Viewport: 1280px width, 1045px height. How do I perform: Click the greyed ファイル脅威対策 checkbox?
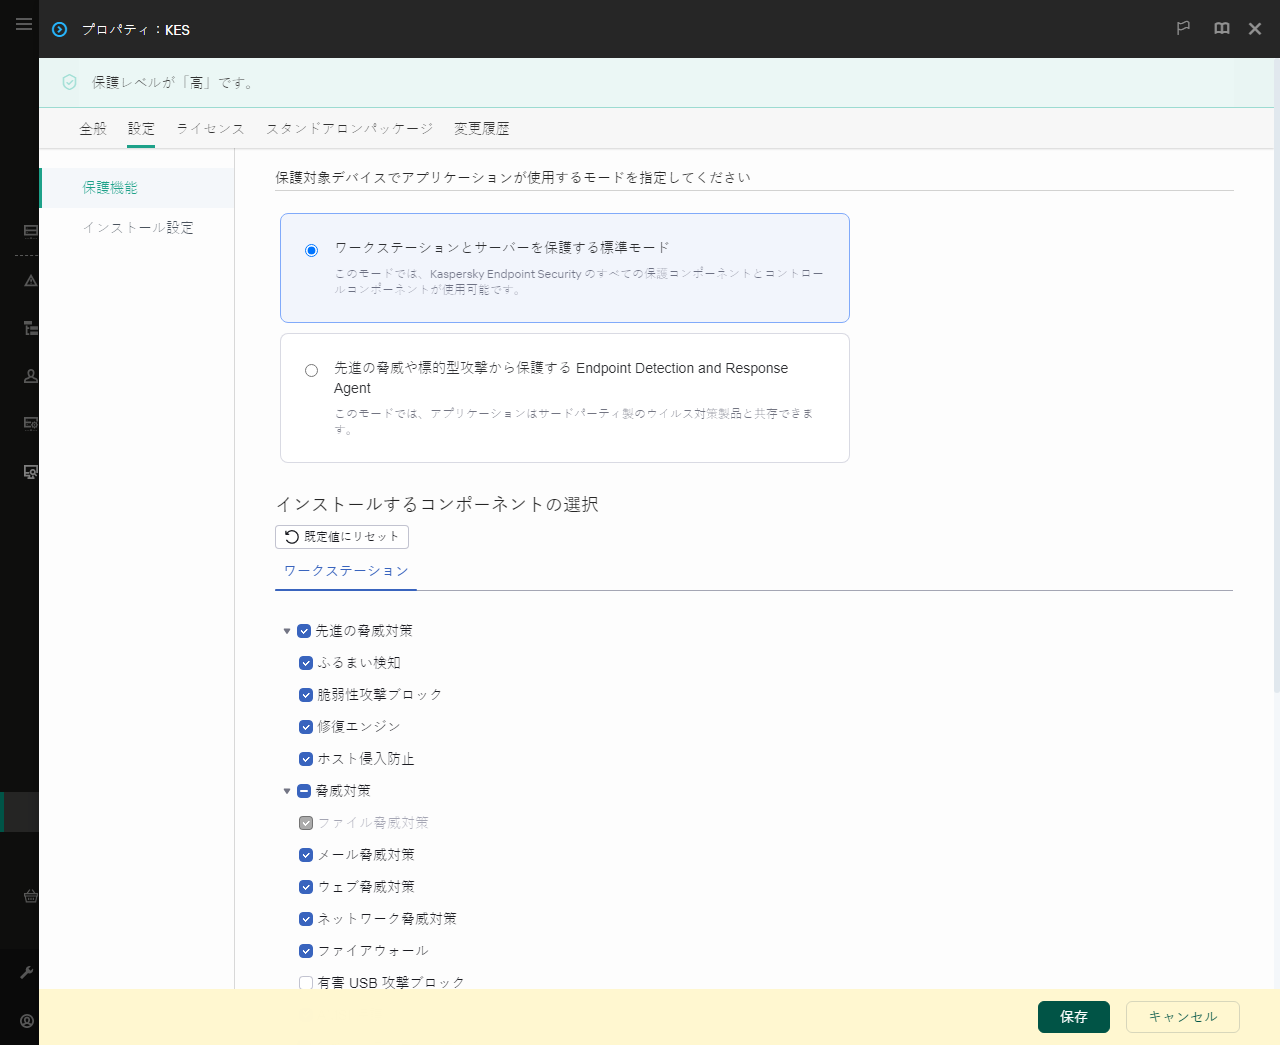point(306,823)
